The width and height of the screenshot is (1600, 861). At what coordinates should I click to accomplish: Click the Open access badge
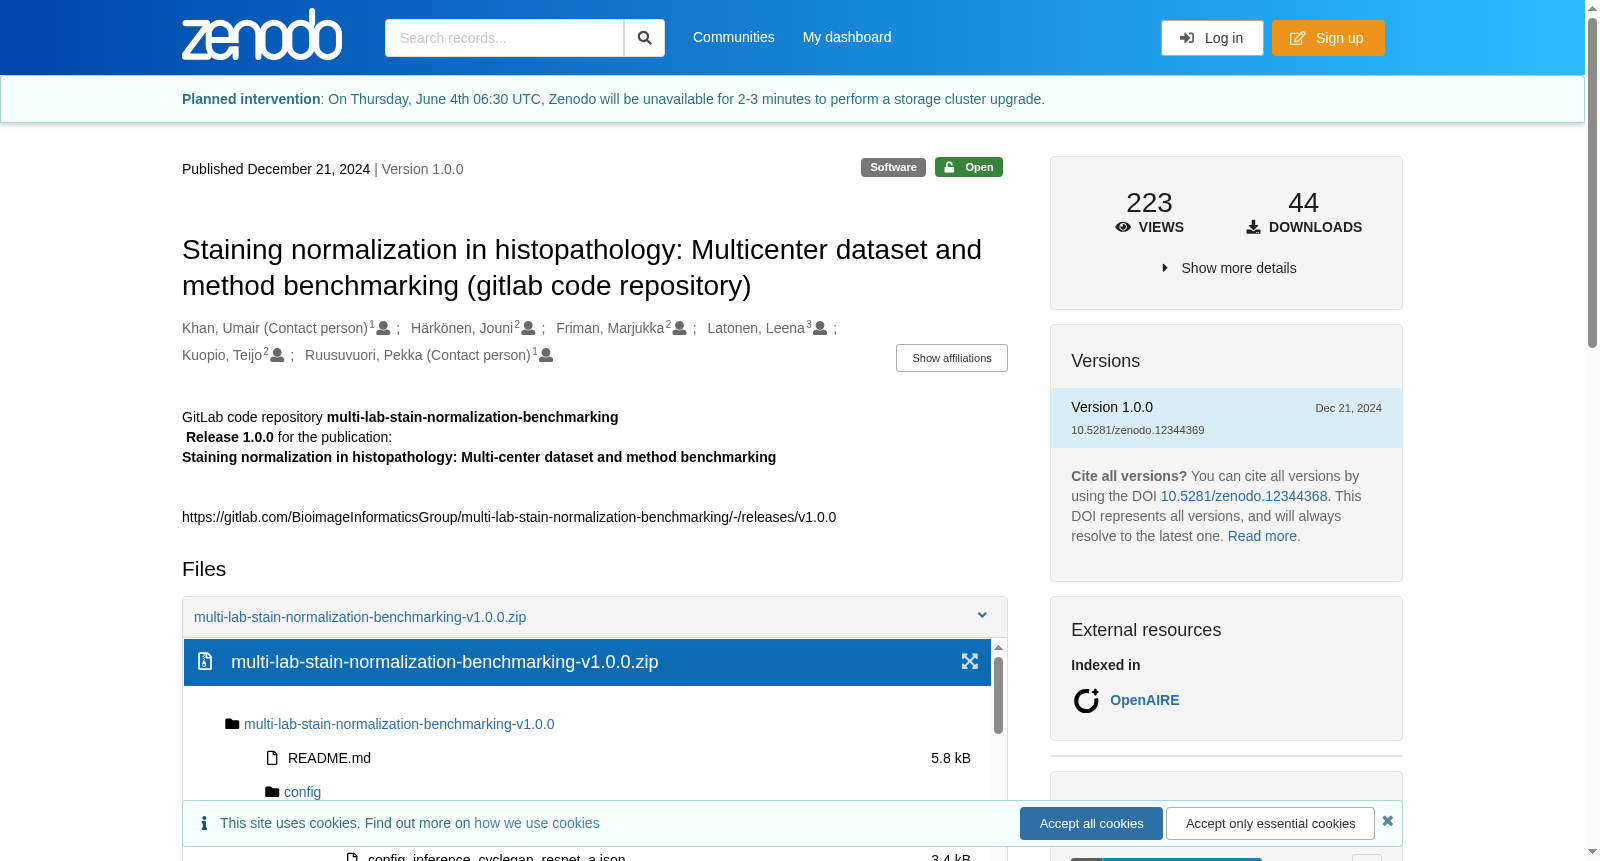969,167
